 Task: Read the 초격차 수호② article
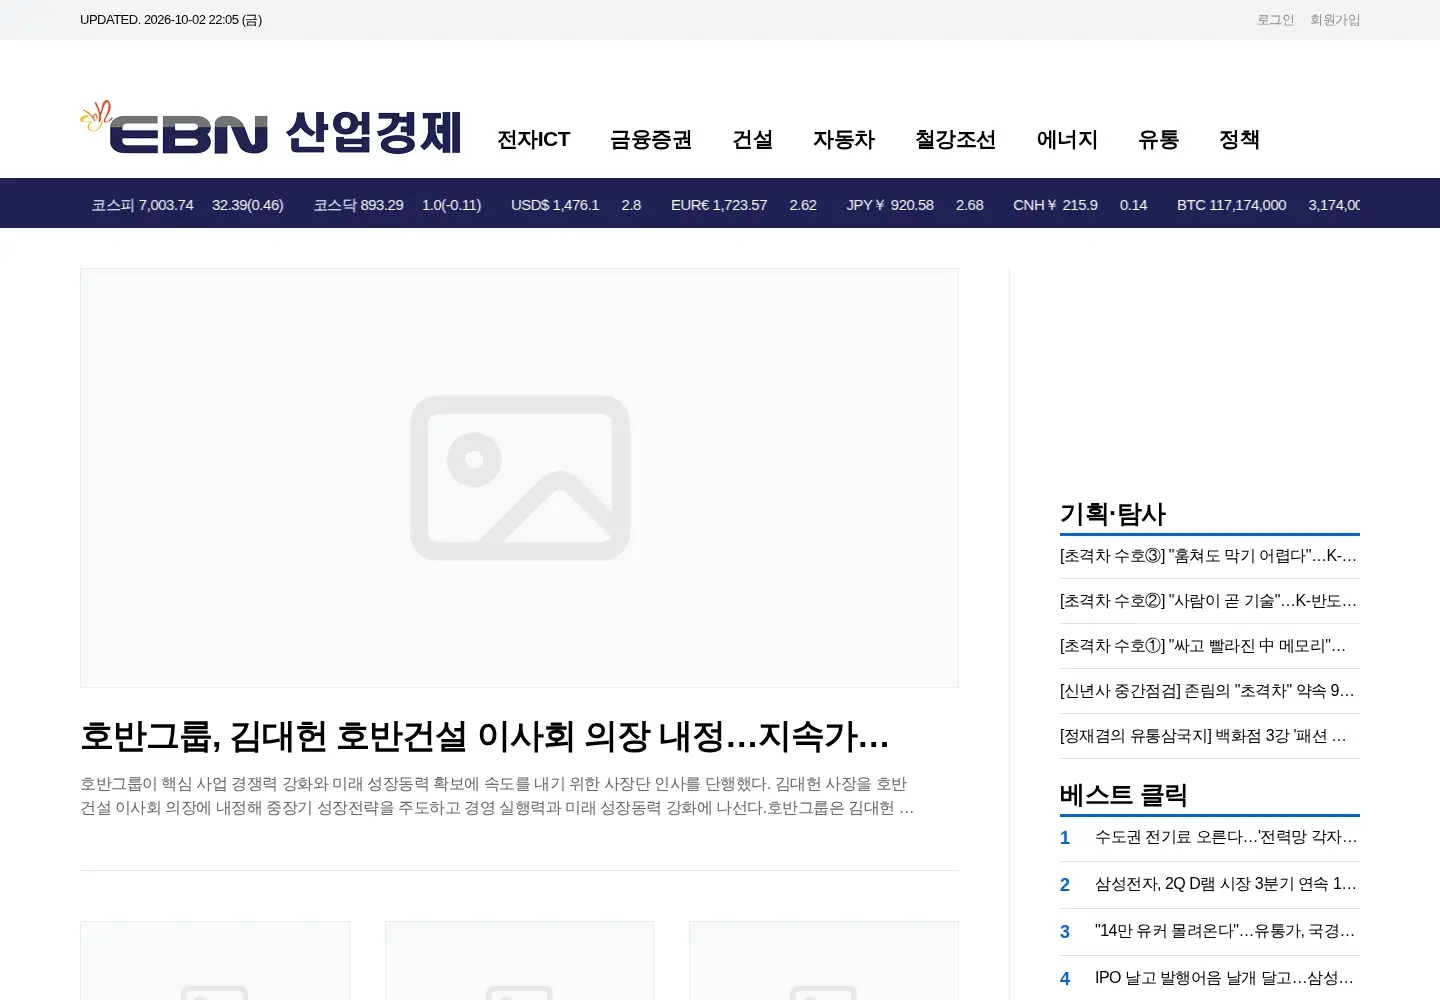pos(1209,601)
